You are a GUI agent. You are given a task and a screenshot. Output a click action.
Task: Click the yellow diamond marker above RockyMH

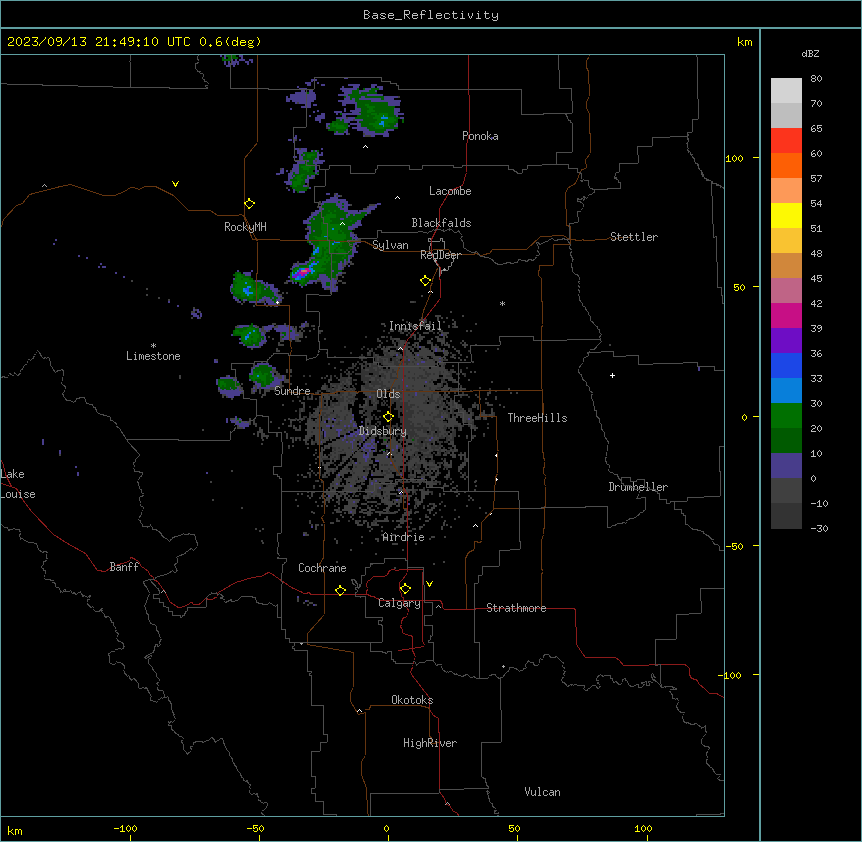pos(250,204)
